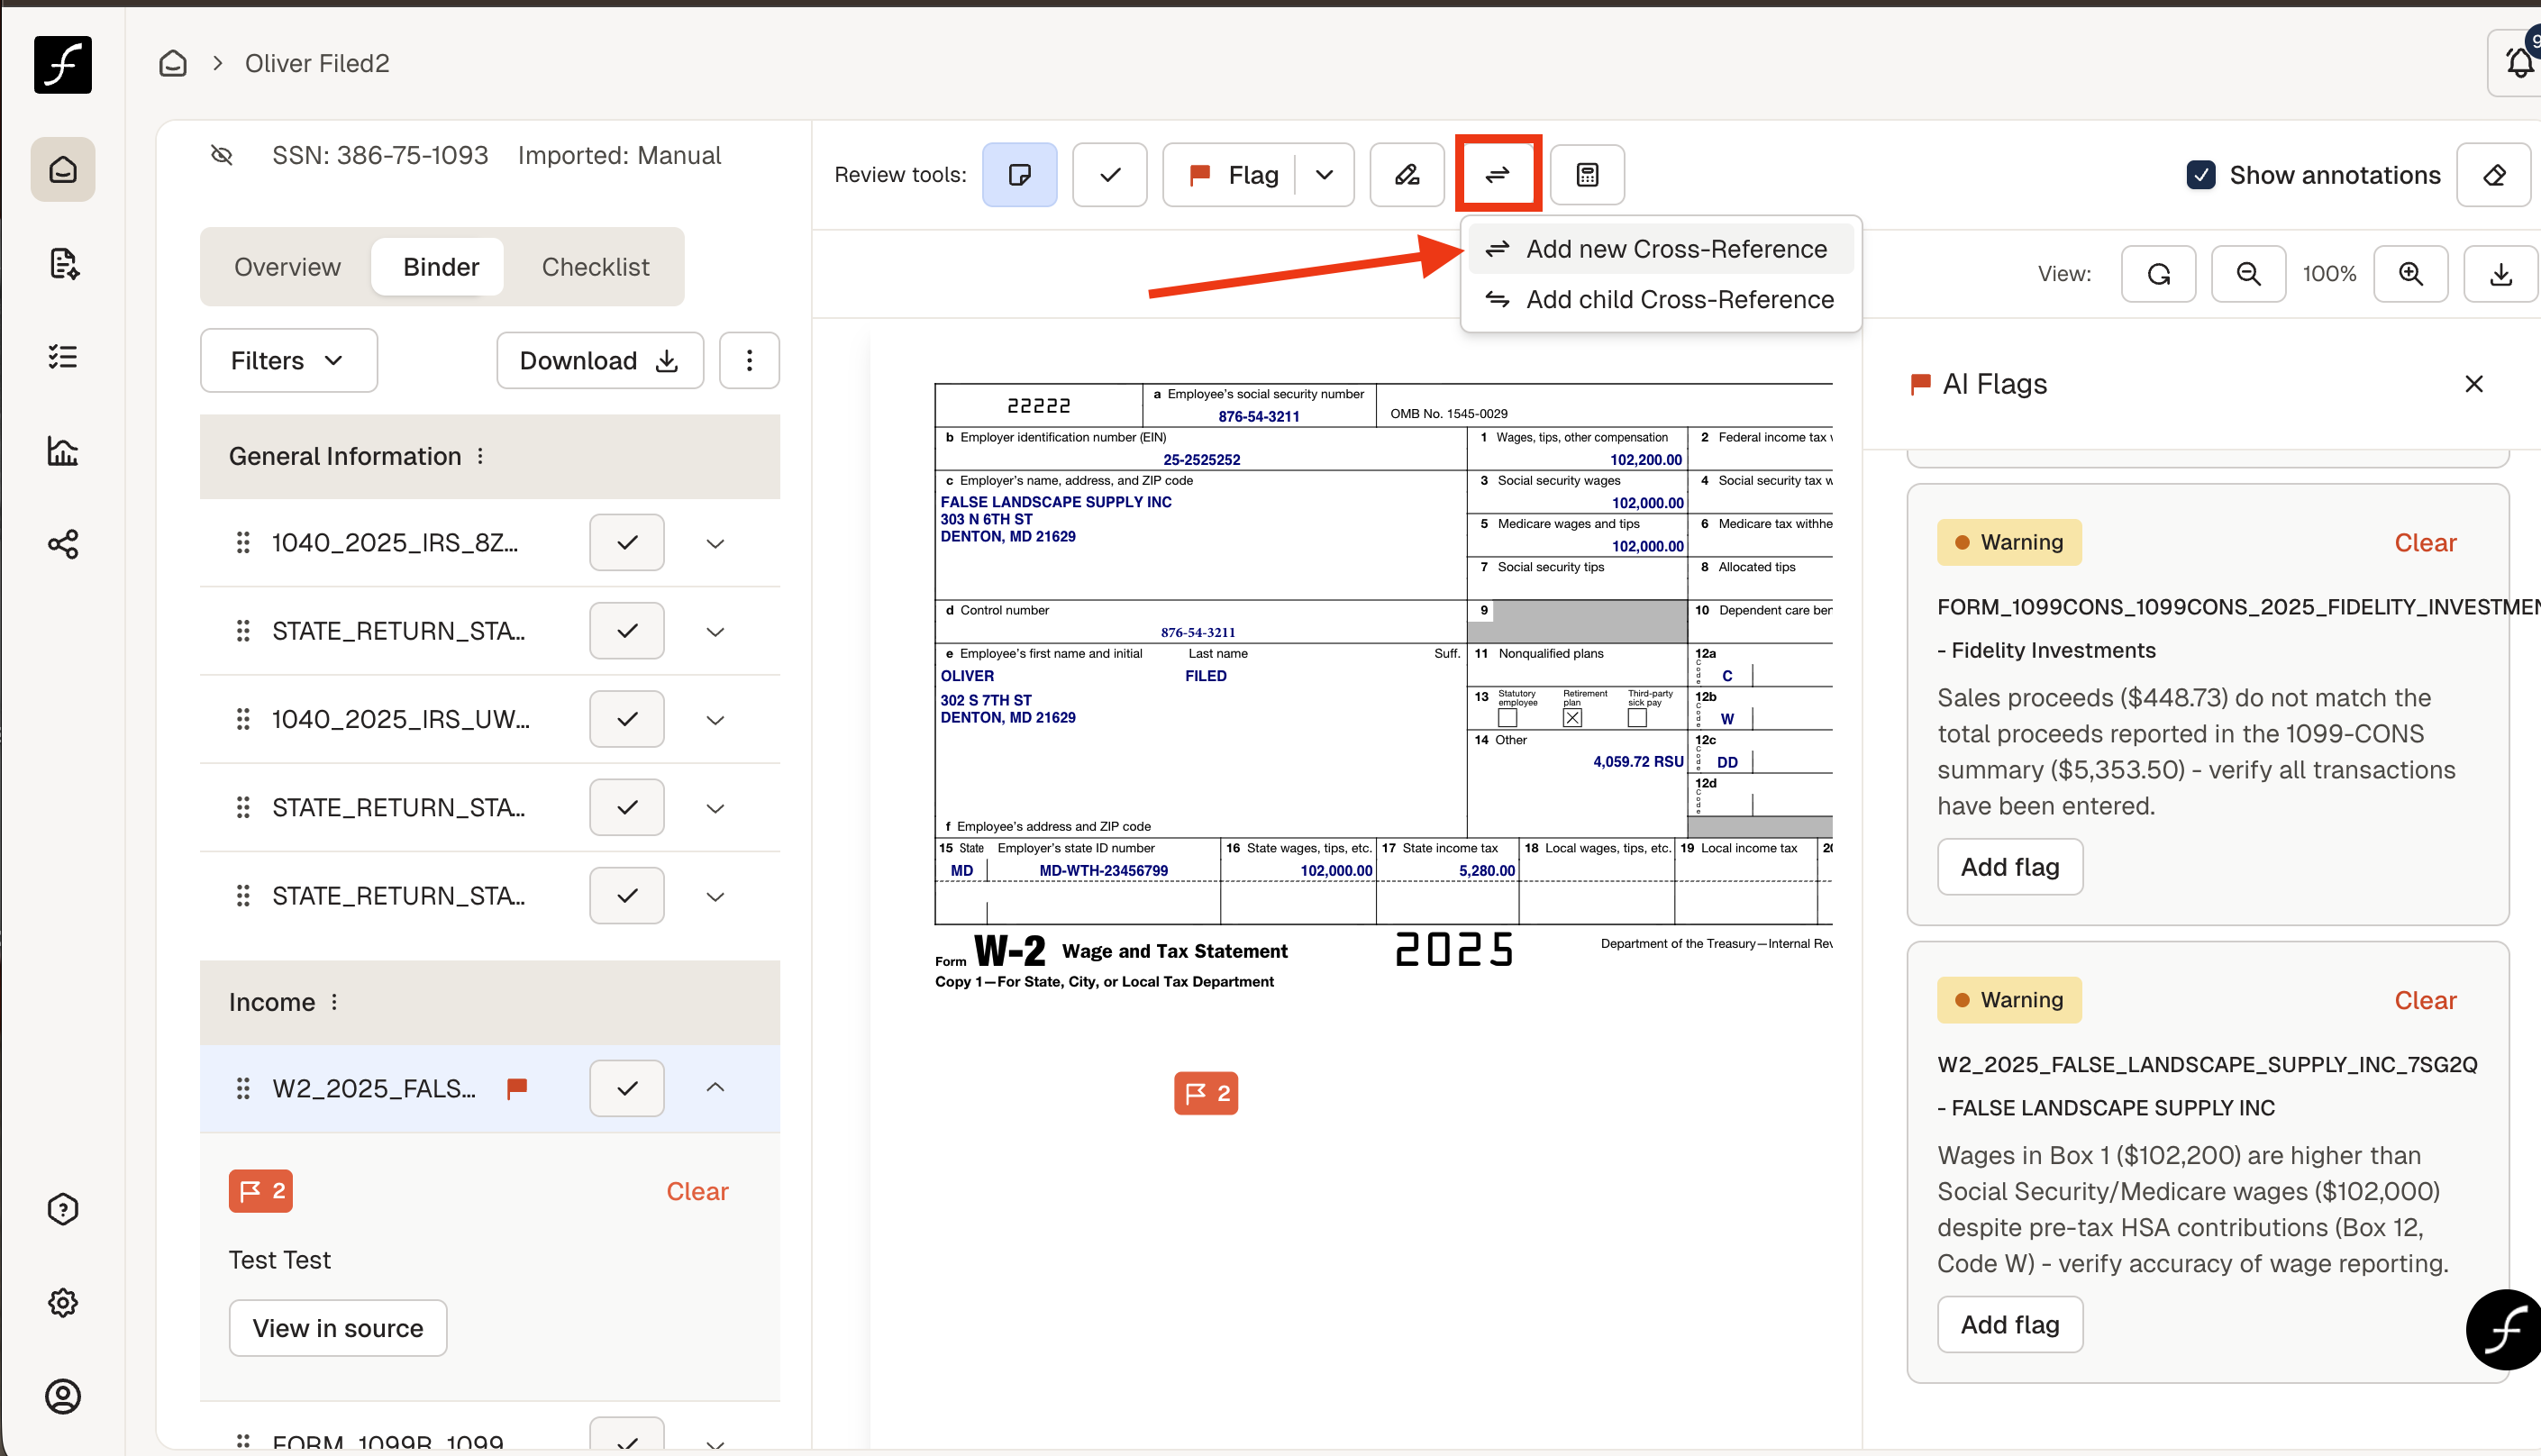Mark first STATE_RETURN_STA document as reviewed
This screenshot has width=2541, height=1456.
(627, 631)
